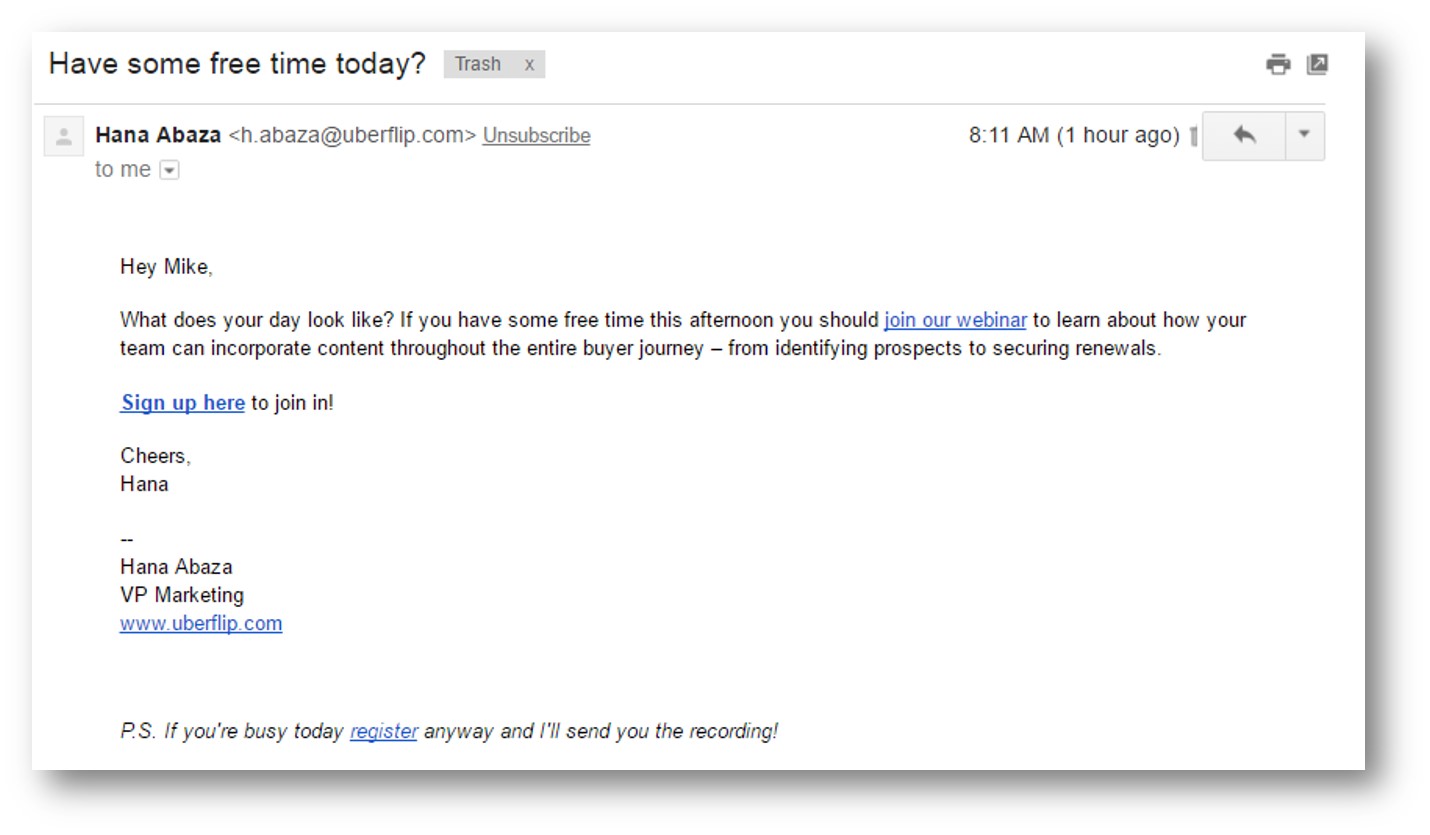The height and width of the screenshot is (835, 1430).
Task: Reply to Hana Abaza
Action: pyautogui.click(x=1243, y=135)
